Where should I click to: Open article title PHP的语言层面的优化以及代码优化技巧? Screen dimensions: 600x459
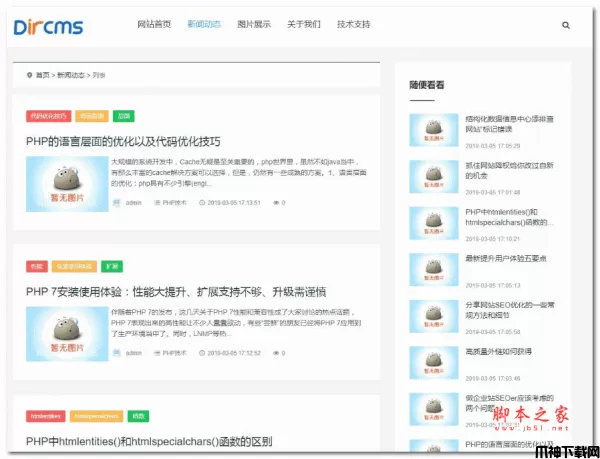pos(123,142)
